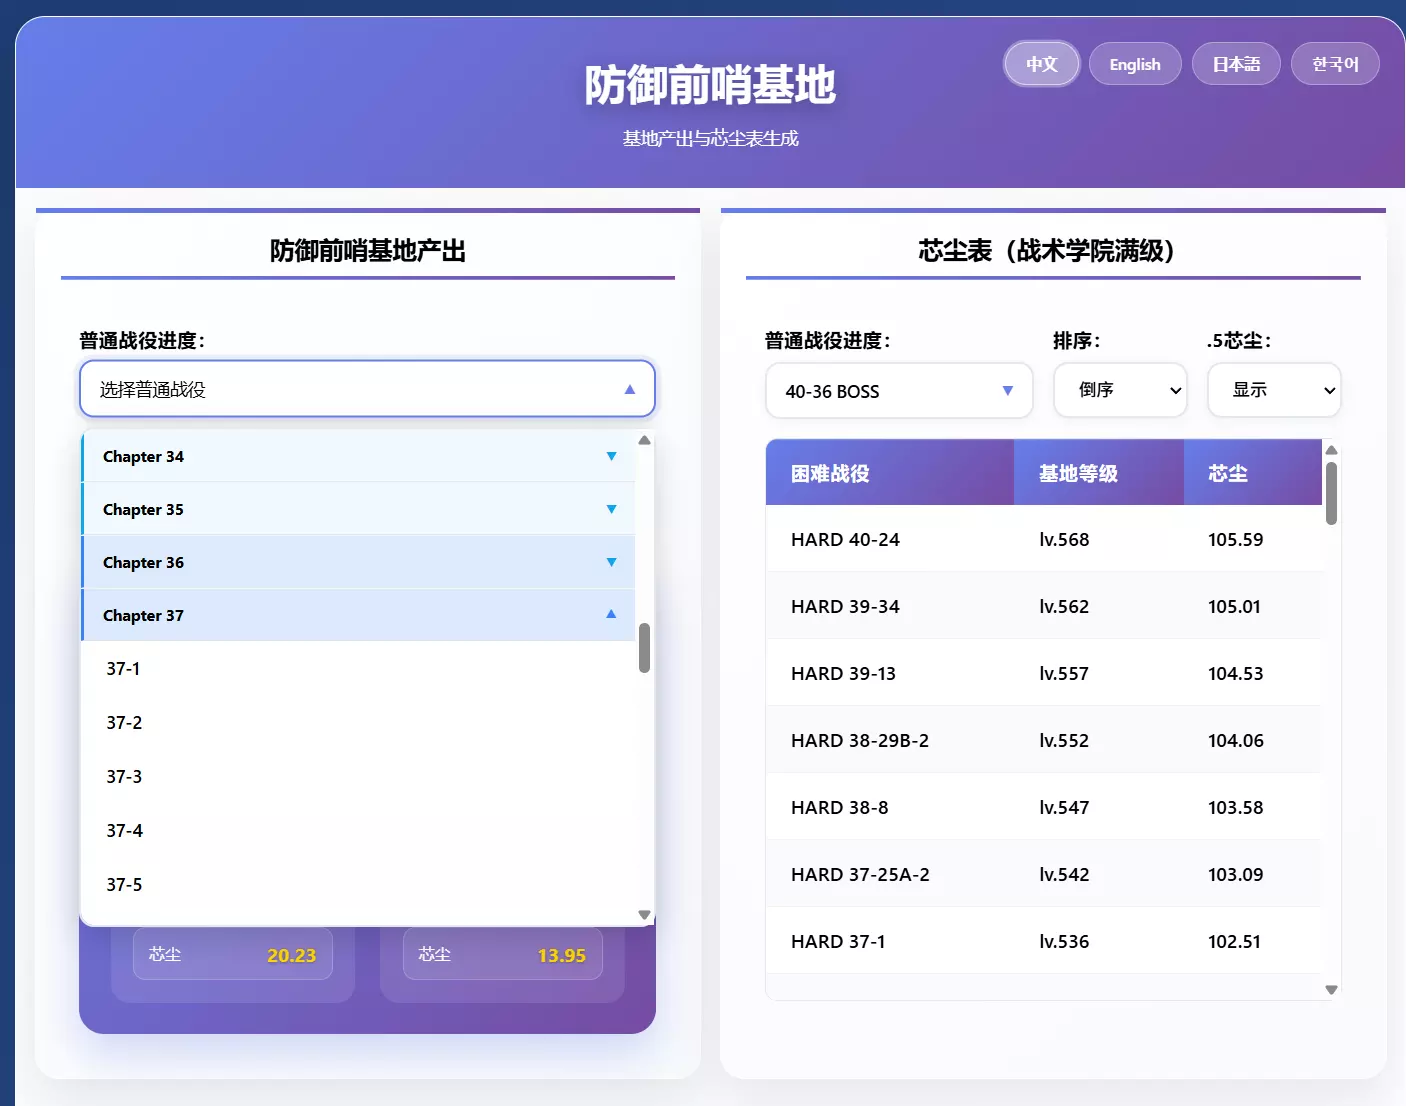Expand the Chapter 36 section

coord(357,562)
